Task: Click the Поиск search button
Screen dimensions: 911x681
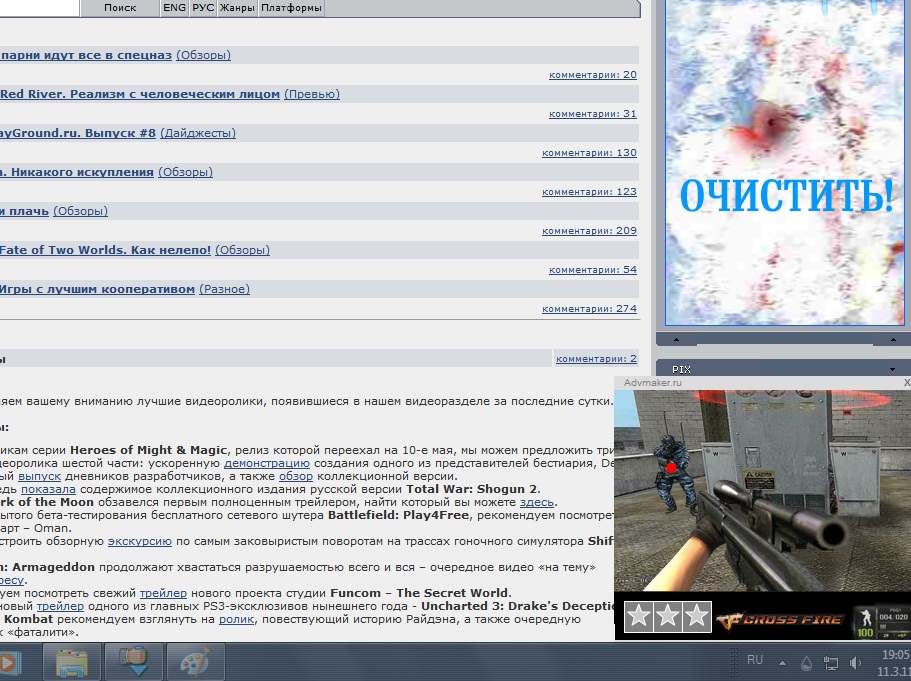Action: 120,8
